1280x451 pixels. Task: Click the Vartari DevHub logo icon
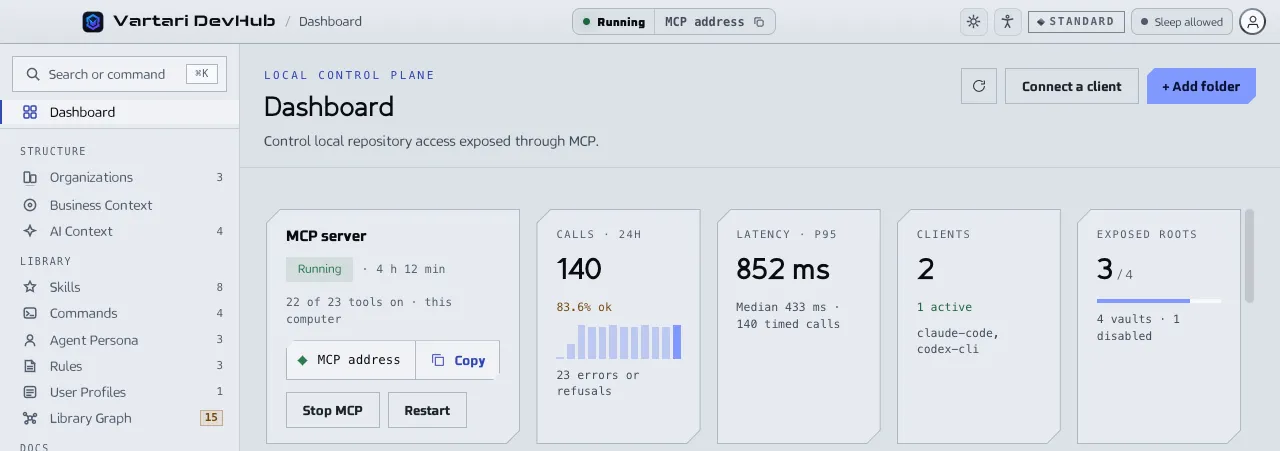pyautogui.click(x=93, y=21)
